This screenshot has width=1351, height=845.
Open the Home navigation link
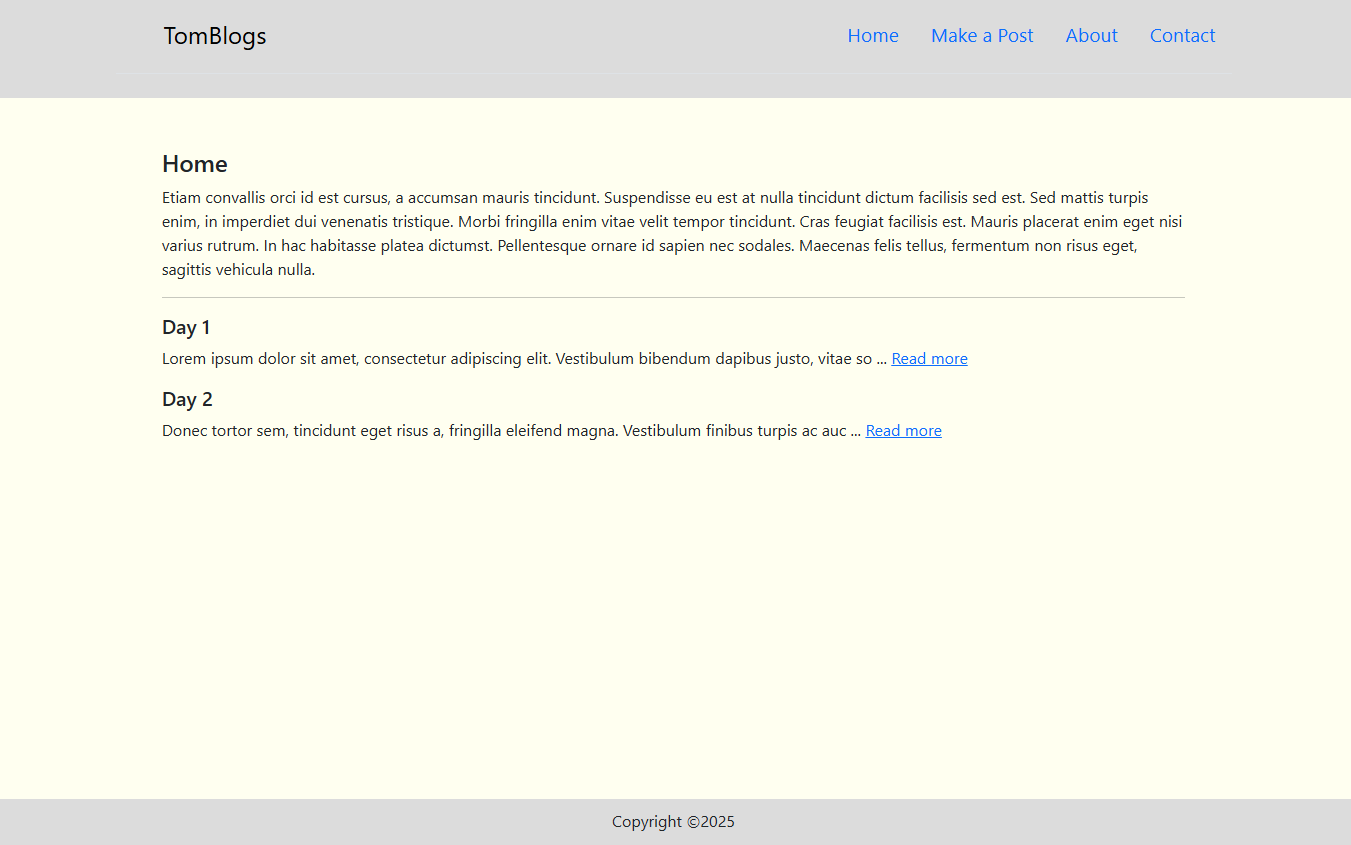click(x=872, y=36)
